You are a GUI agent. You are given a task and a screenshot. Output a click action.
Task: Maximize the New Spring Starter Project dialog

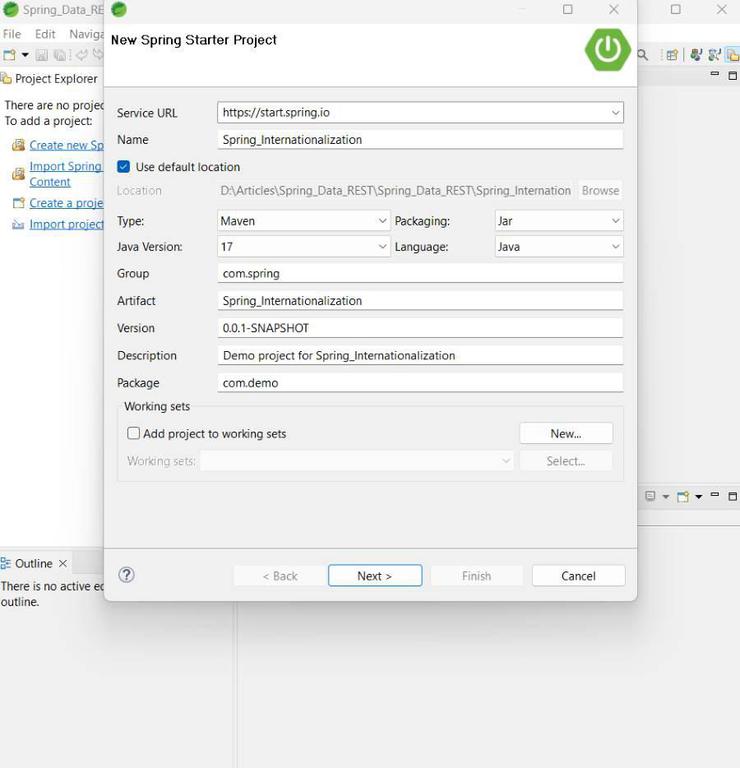568,9
